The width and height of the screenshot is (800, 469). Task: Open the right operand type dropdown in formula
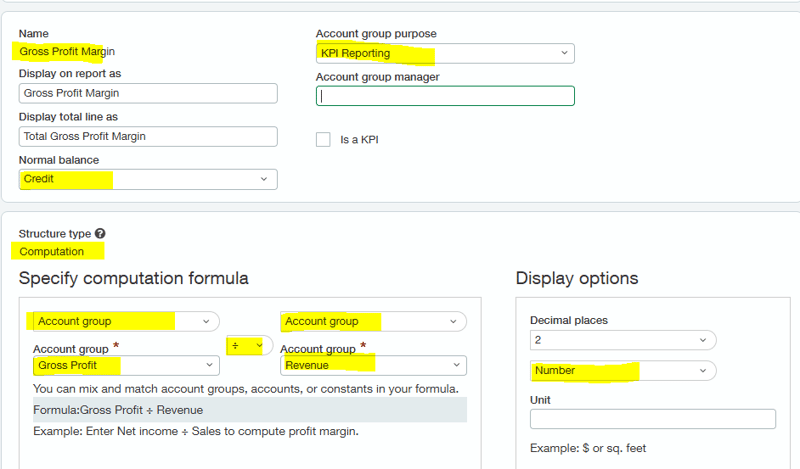(x=372, y=321)
